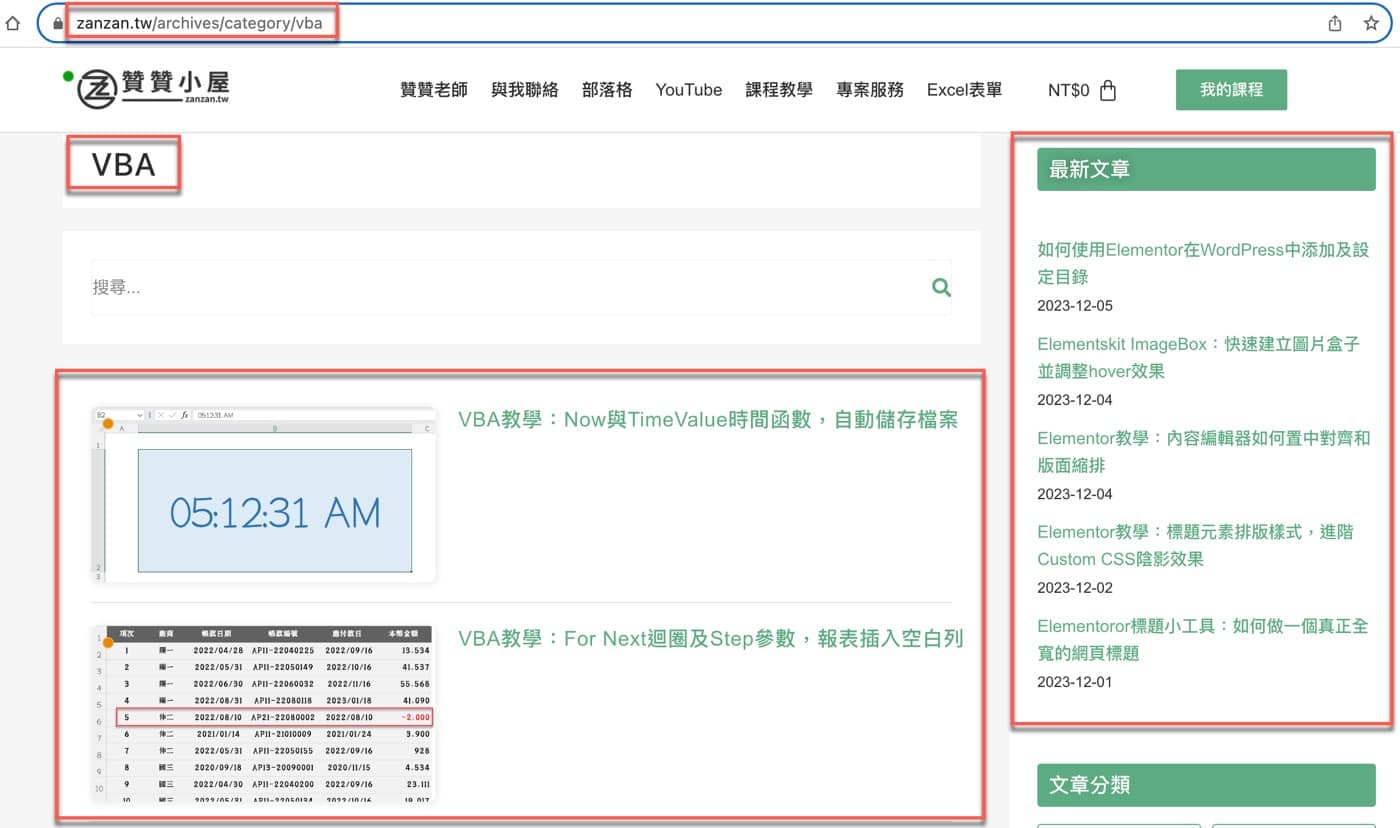
Task: Click the green search magnifier icon
Action: (x=941, y=287)
